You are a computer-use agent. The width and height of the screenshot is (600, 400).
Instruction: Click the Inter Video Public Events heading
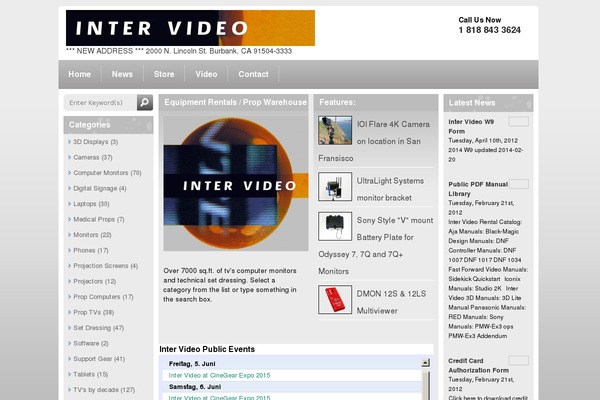click(207, 349)
